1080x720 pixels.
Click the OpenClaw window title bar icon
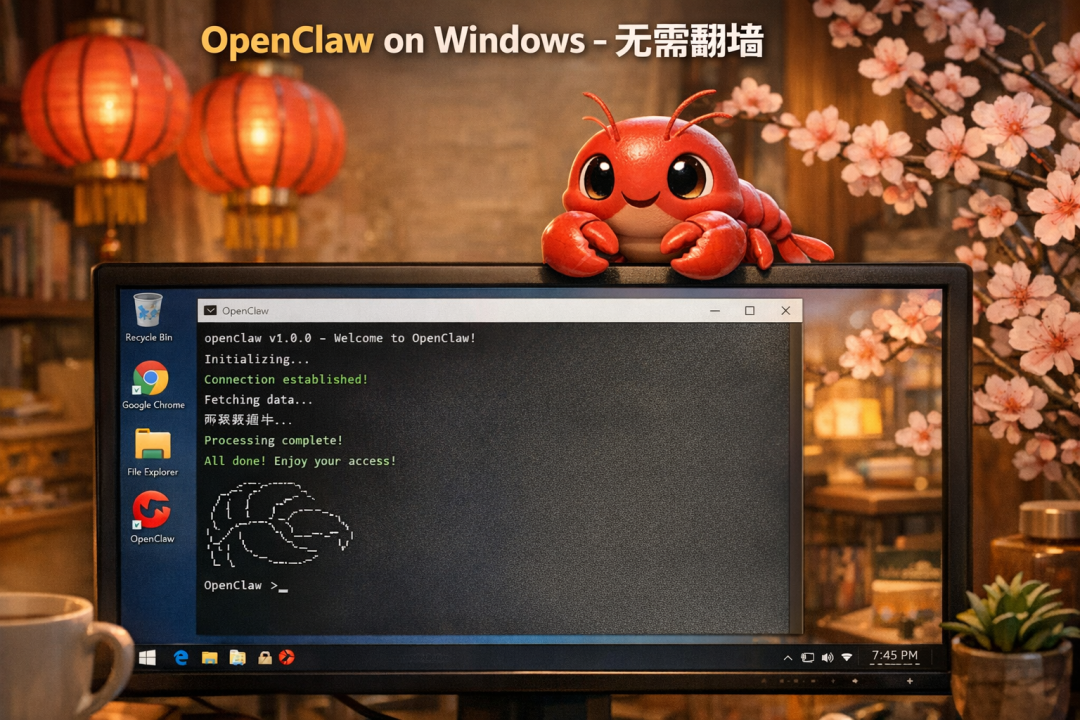(x=210, y=311)
